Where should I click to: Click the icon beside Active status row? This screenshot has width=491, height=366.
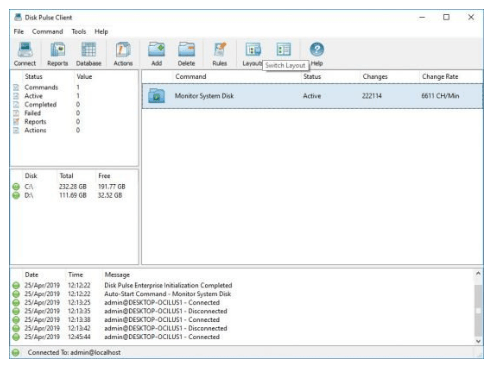click(16, 96)
